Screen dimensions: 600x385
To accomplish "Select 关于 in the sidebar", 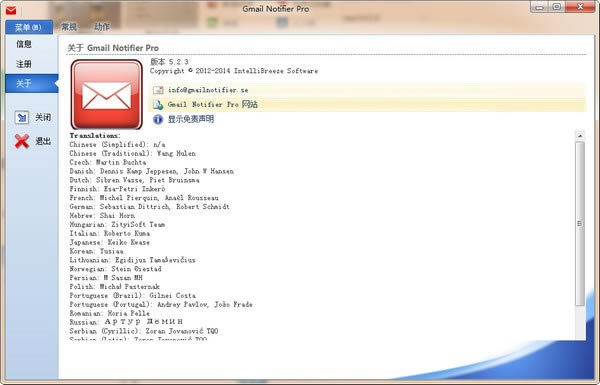I will tap(32, 83).
